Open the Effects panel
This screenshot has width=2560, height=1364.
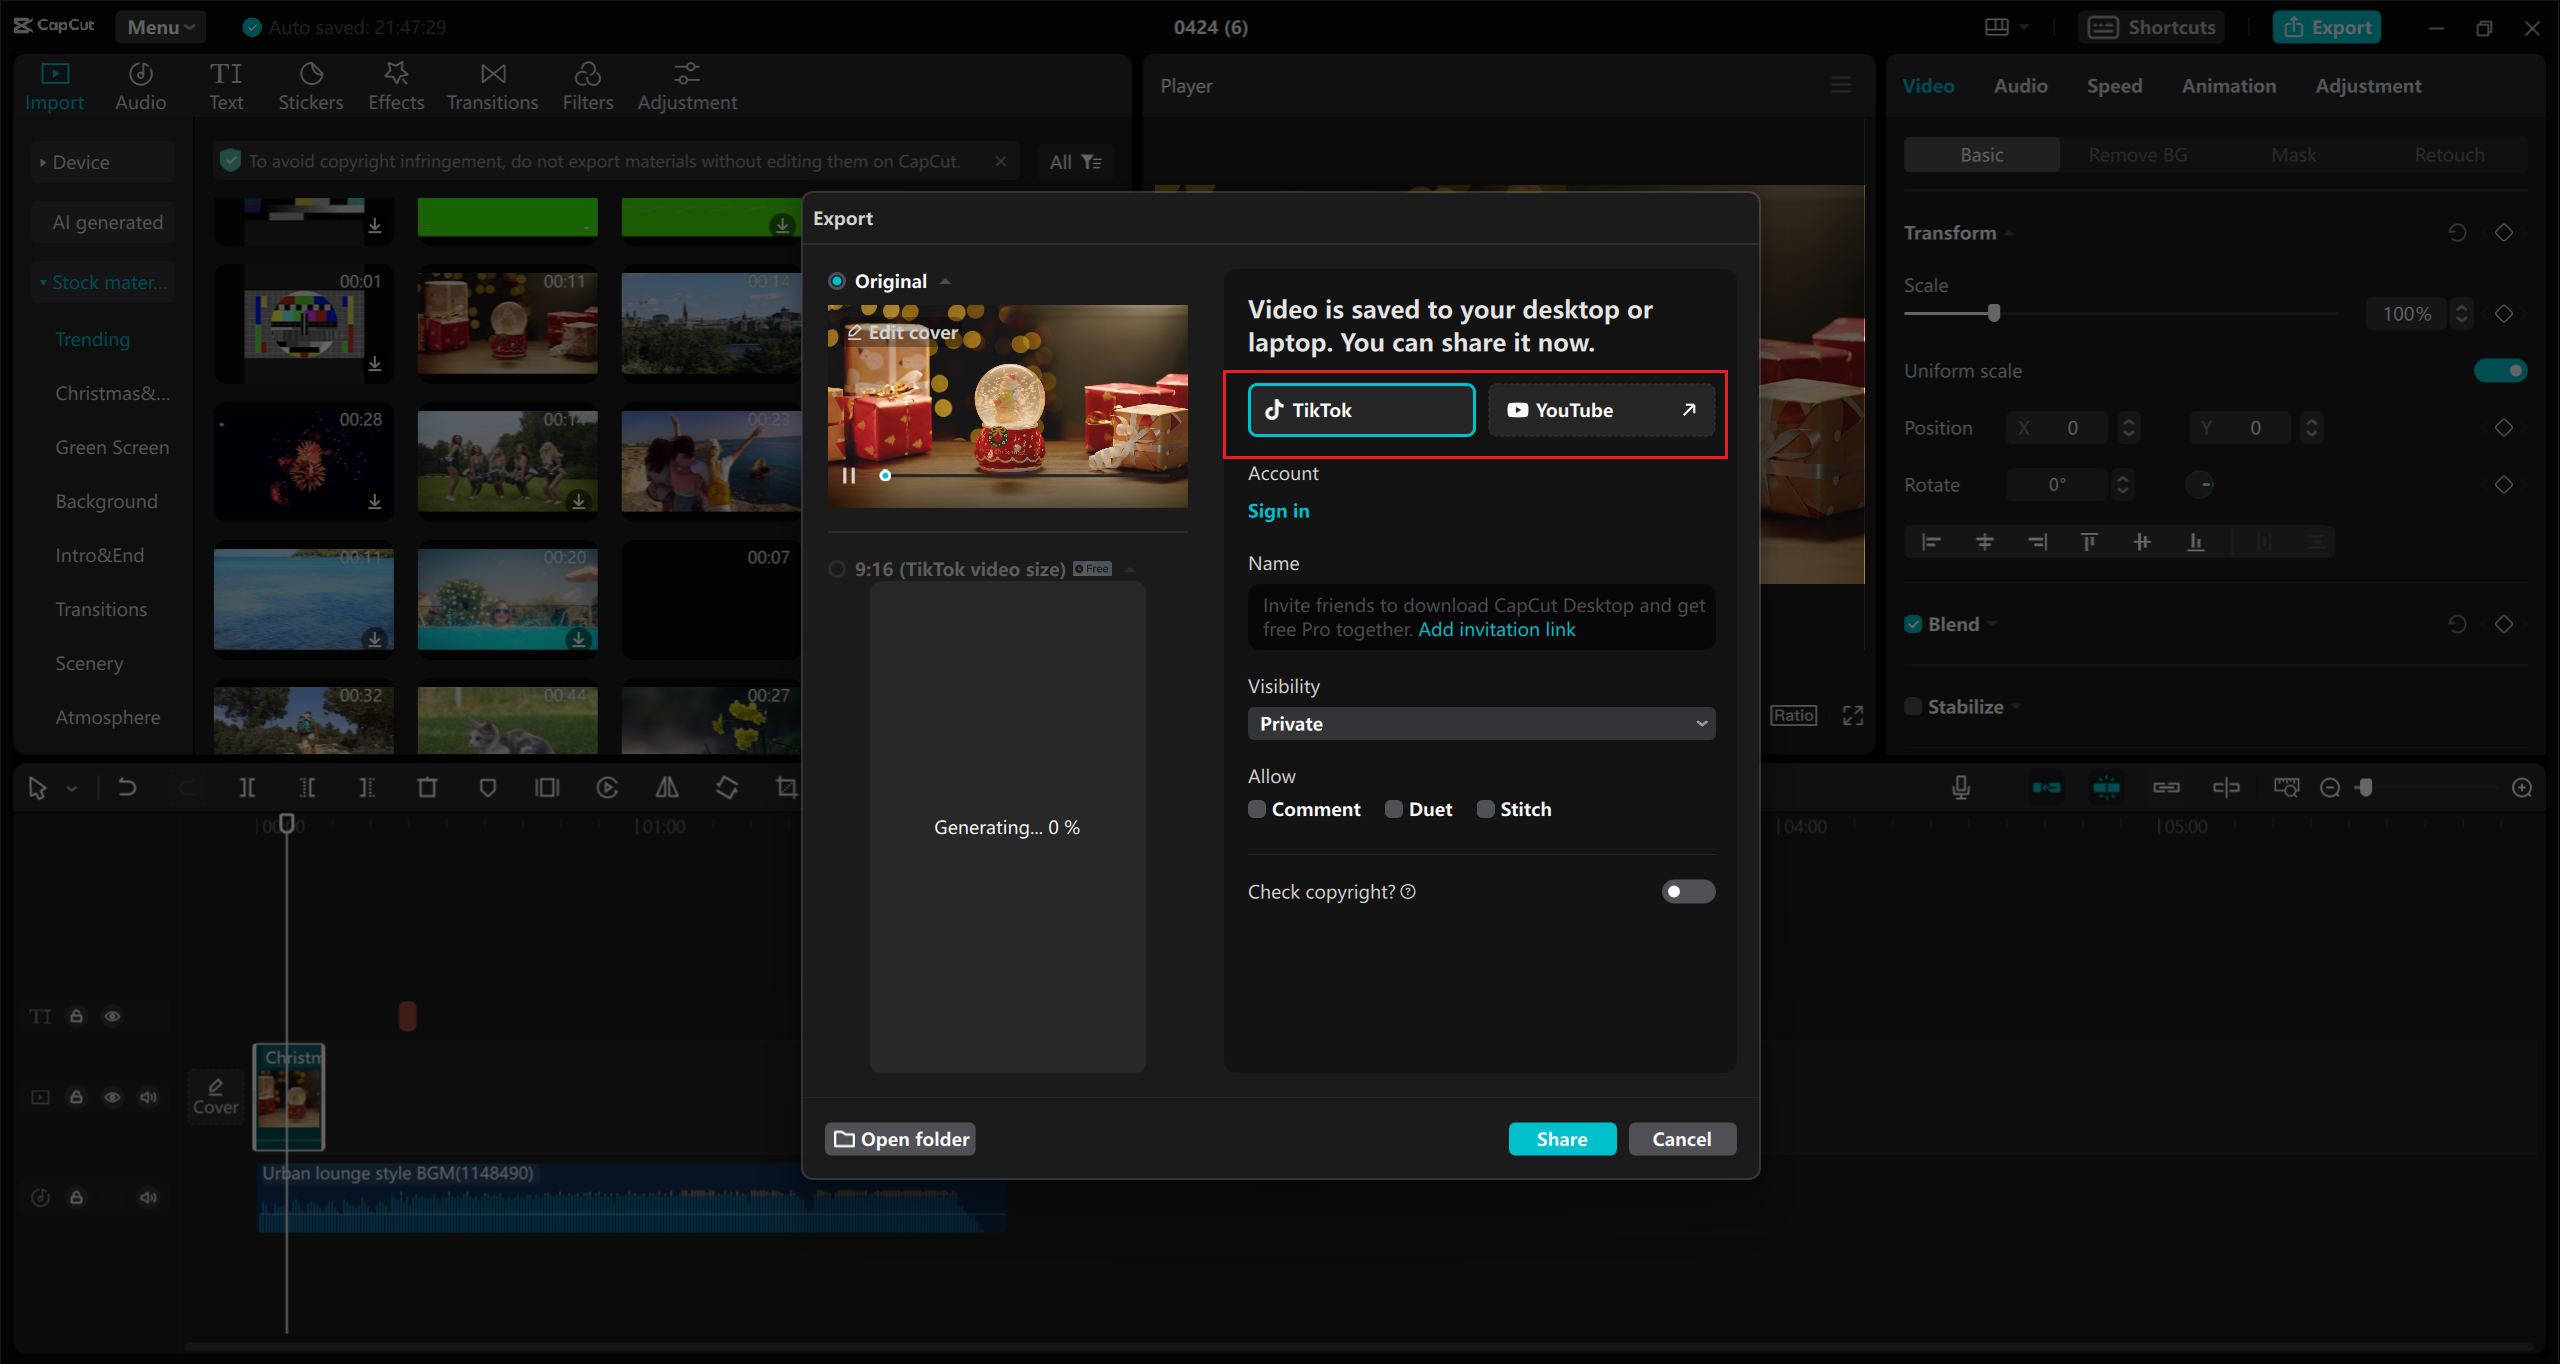(396, 86)
